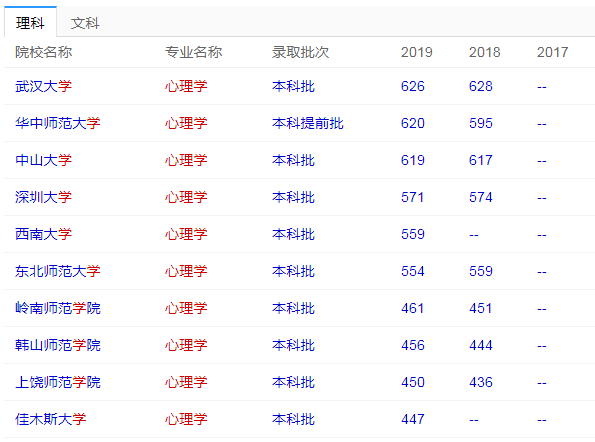Click the 2018 score 574
595x442 pixels.
coord(481,197)
